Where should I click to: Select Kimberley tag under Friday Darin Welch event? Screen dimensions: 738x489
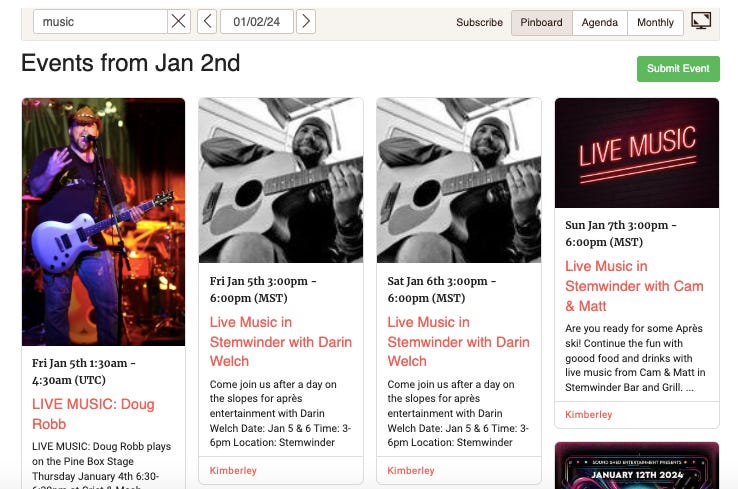pyautogui.click(x=233, y=471)
